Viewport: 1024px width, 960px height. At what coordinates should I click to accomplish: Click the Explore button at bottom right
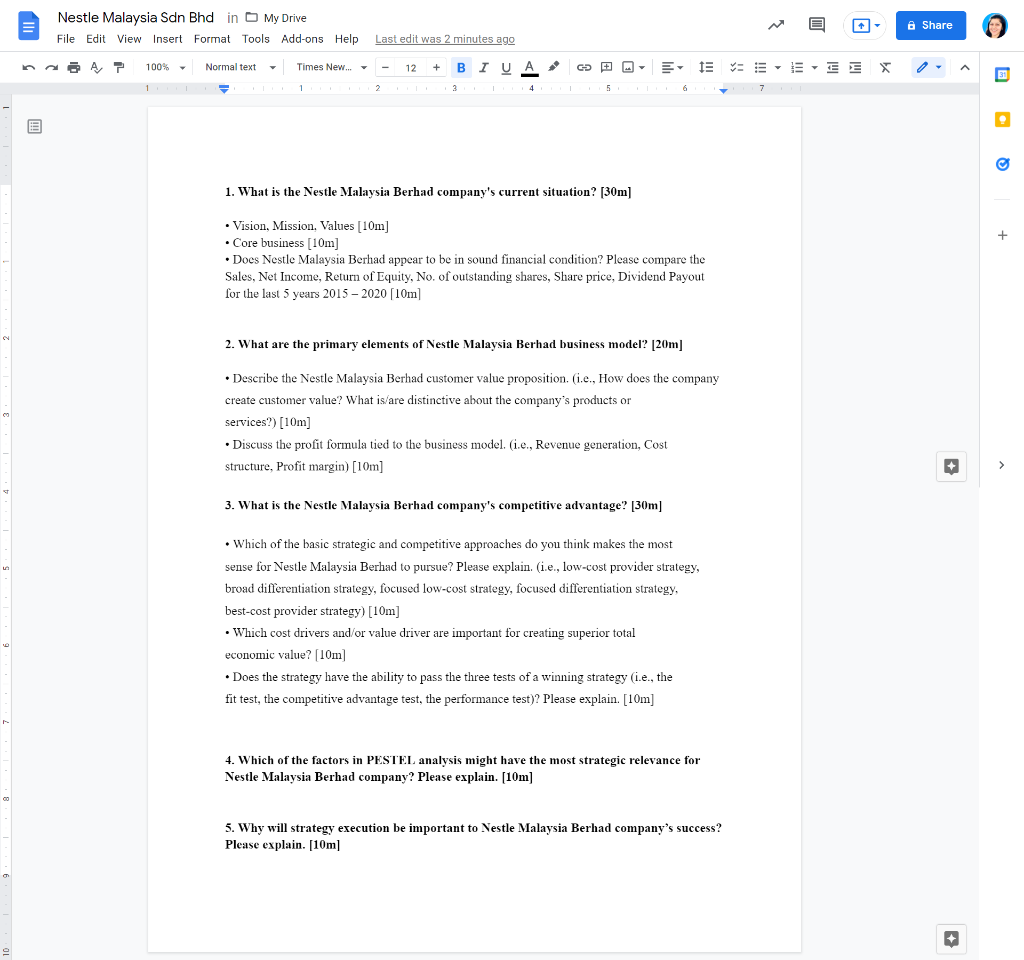tap(952, 939)
